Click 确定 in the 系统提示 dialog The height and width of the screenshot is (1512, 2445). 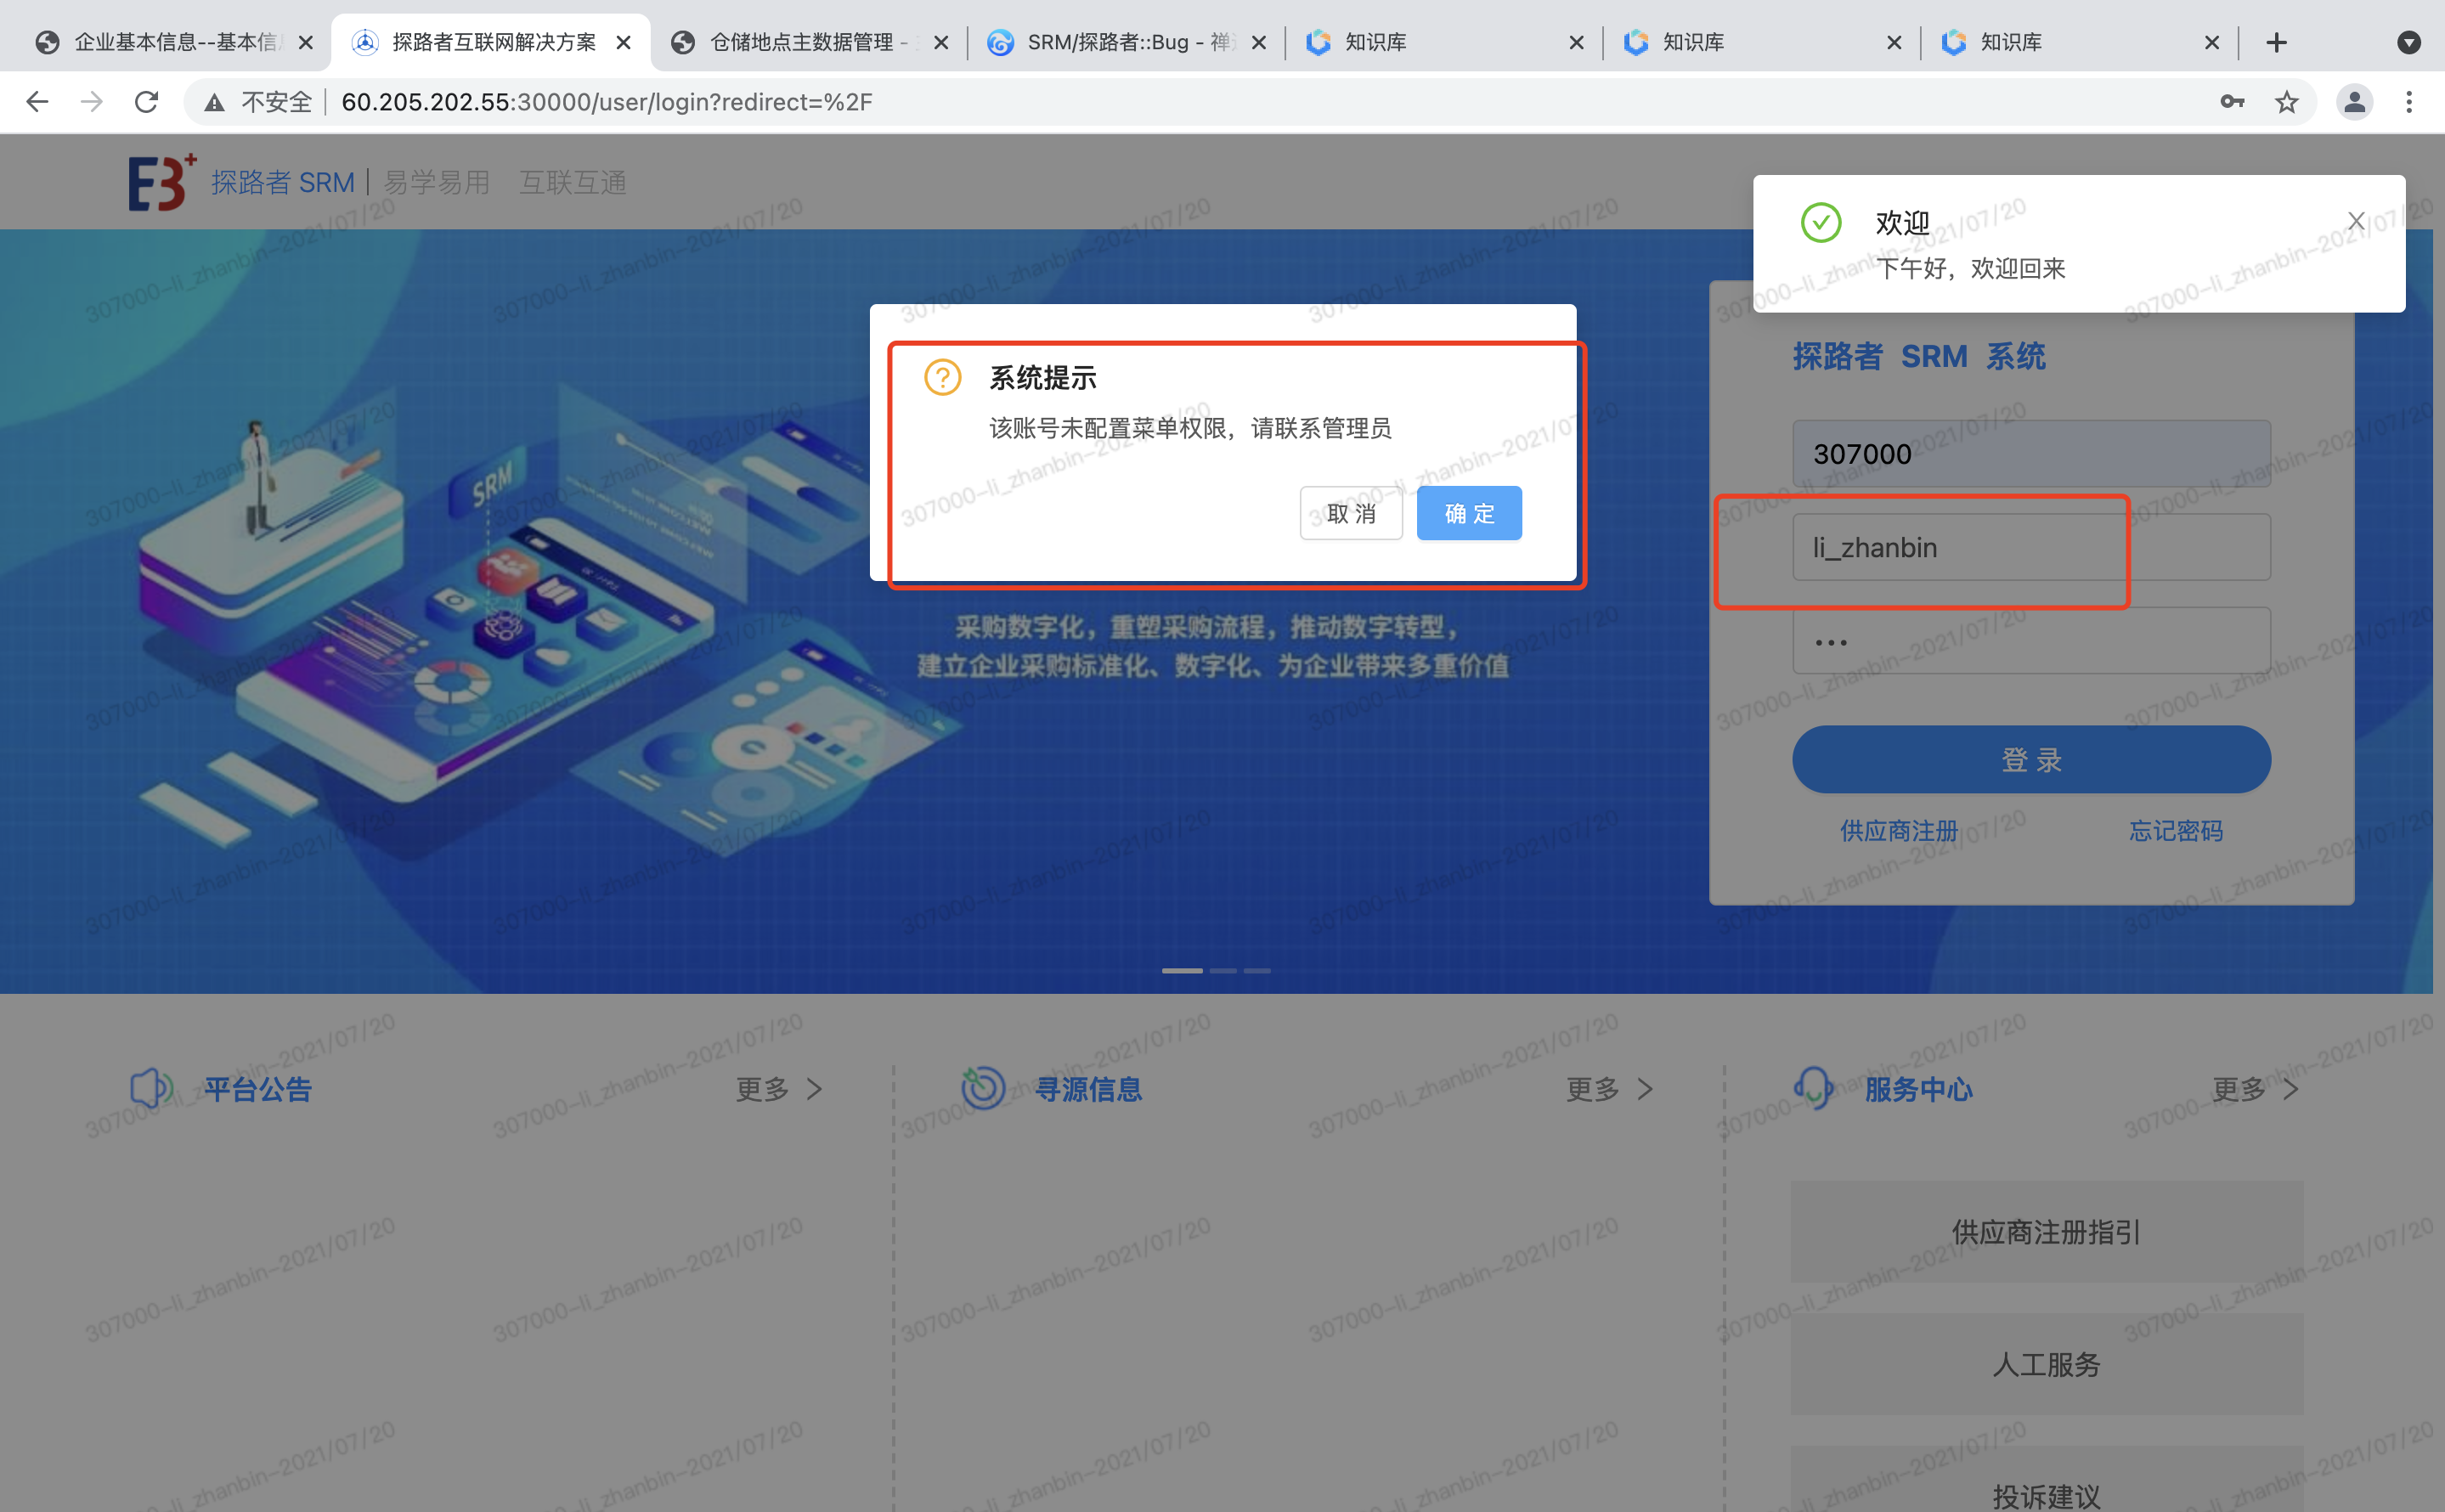1468,514
